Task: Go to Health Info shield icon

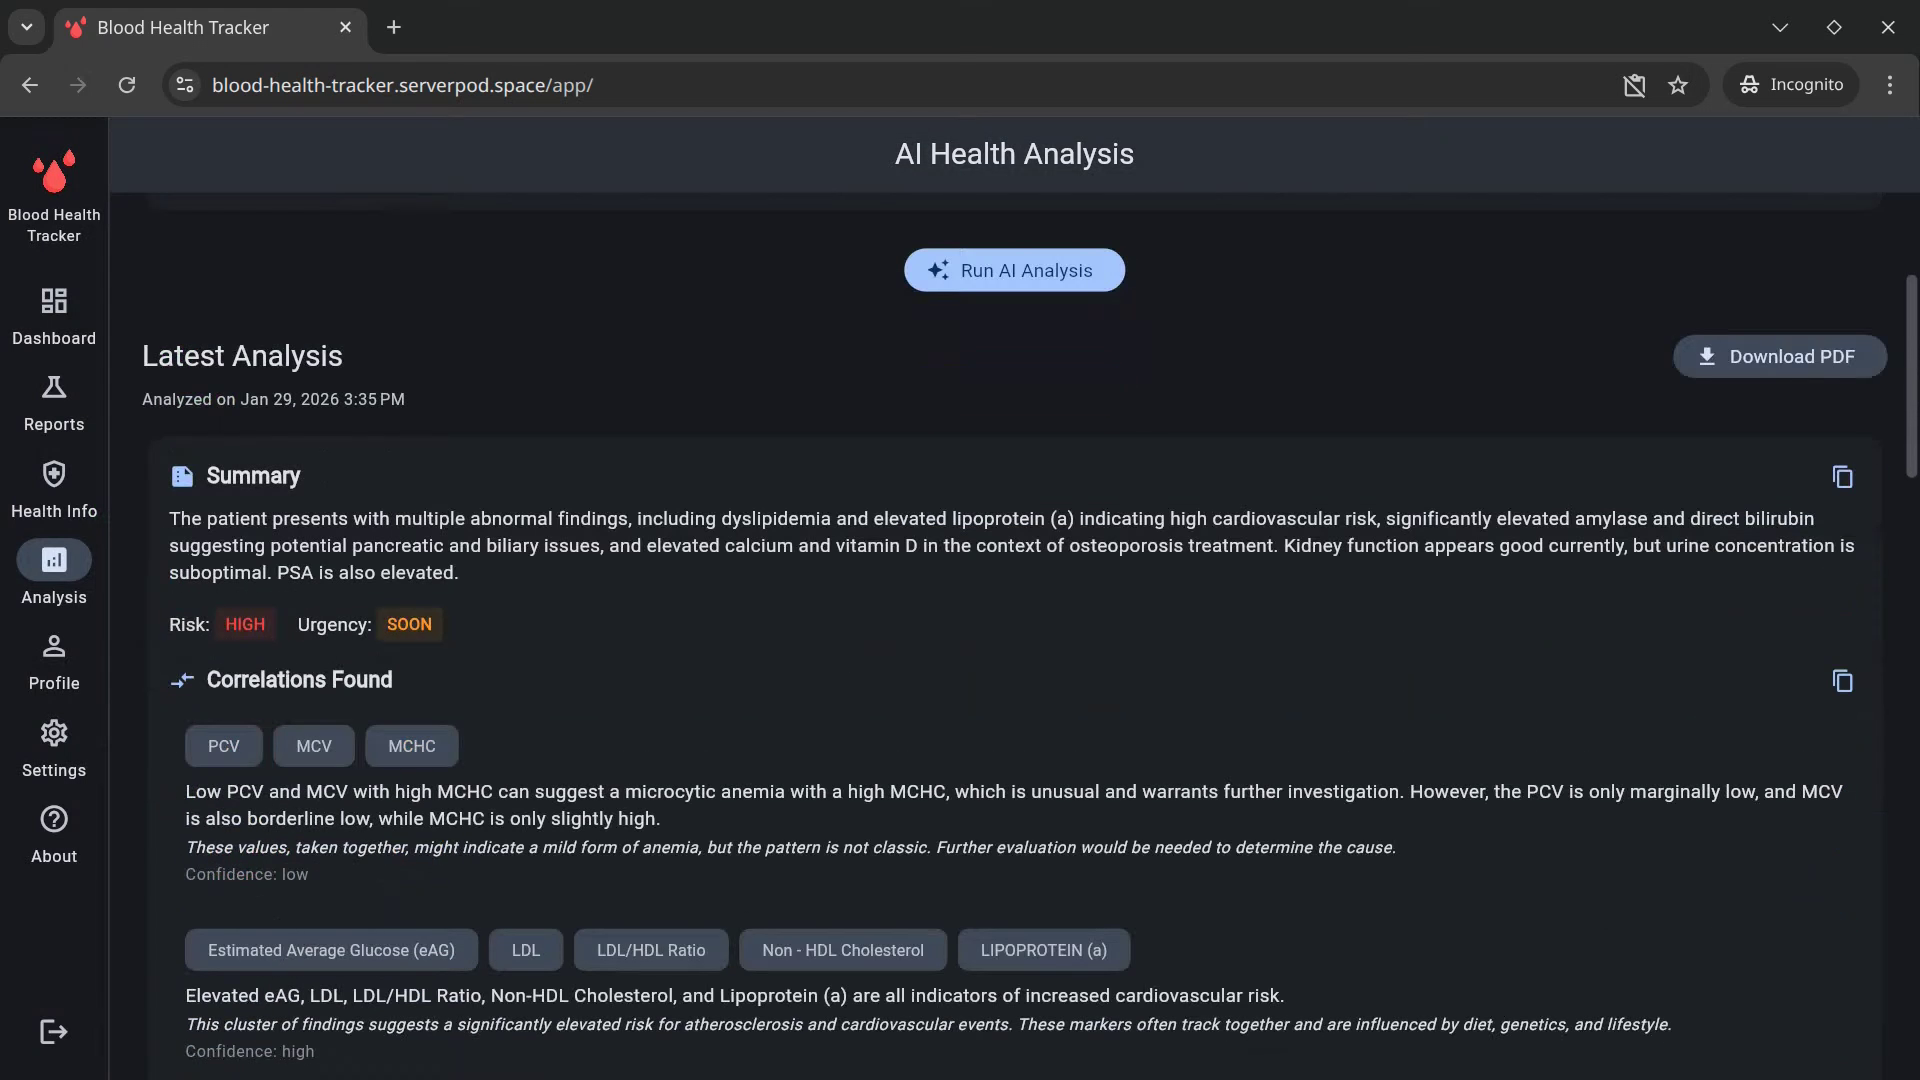Action: 54,474
